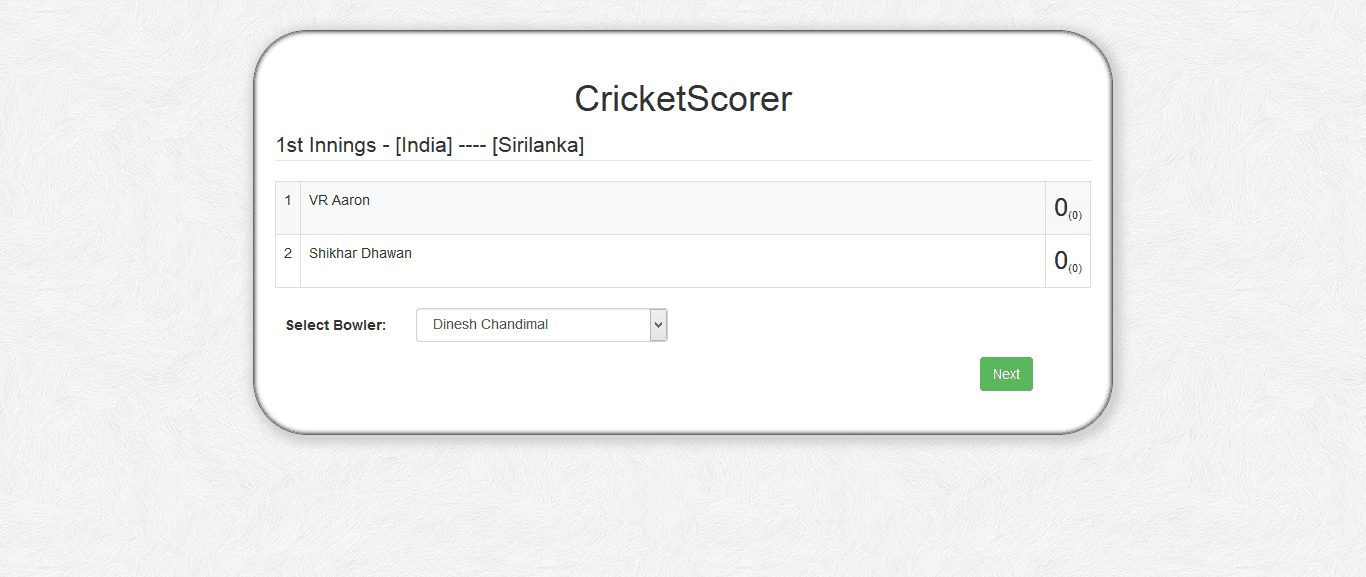Screen dimensions: 1366x577
Task: Select the Shikhar Dhawan batsman name
Action: coord(360,253)
